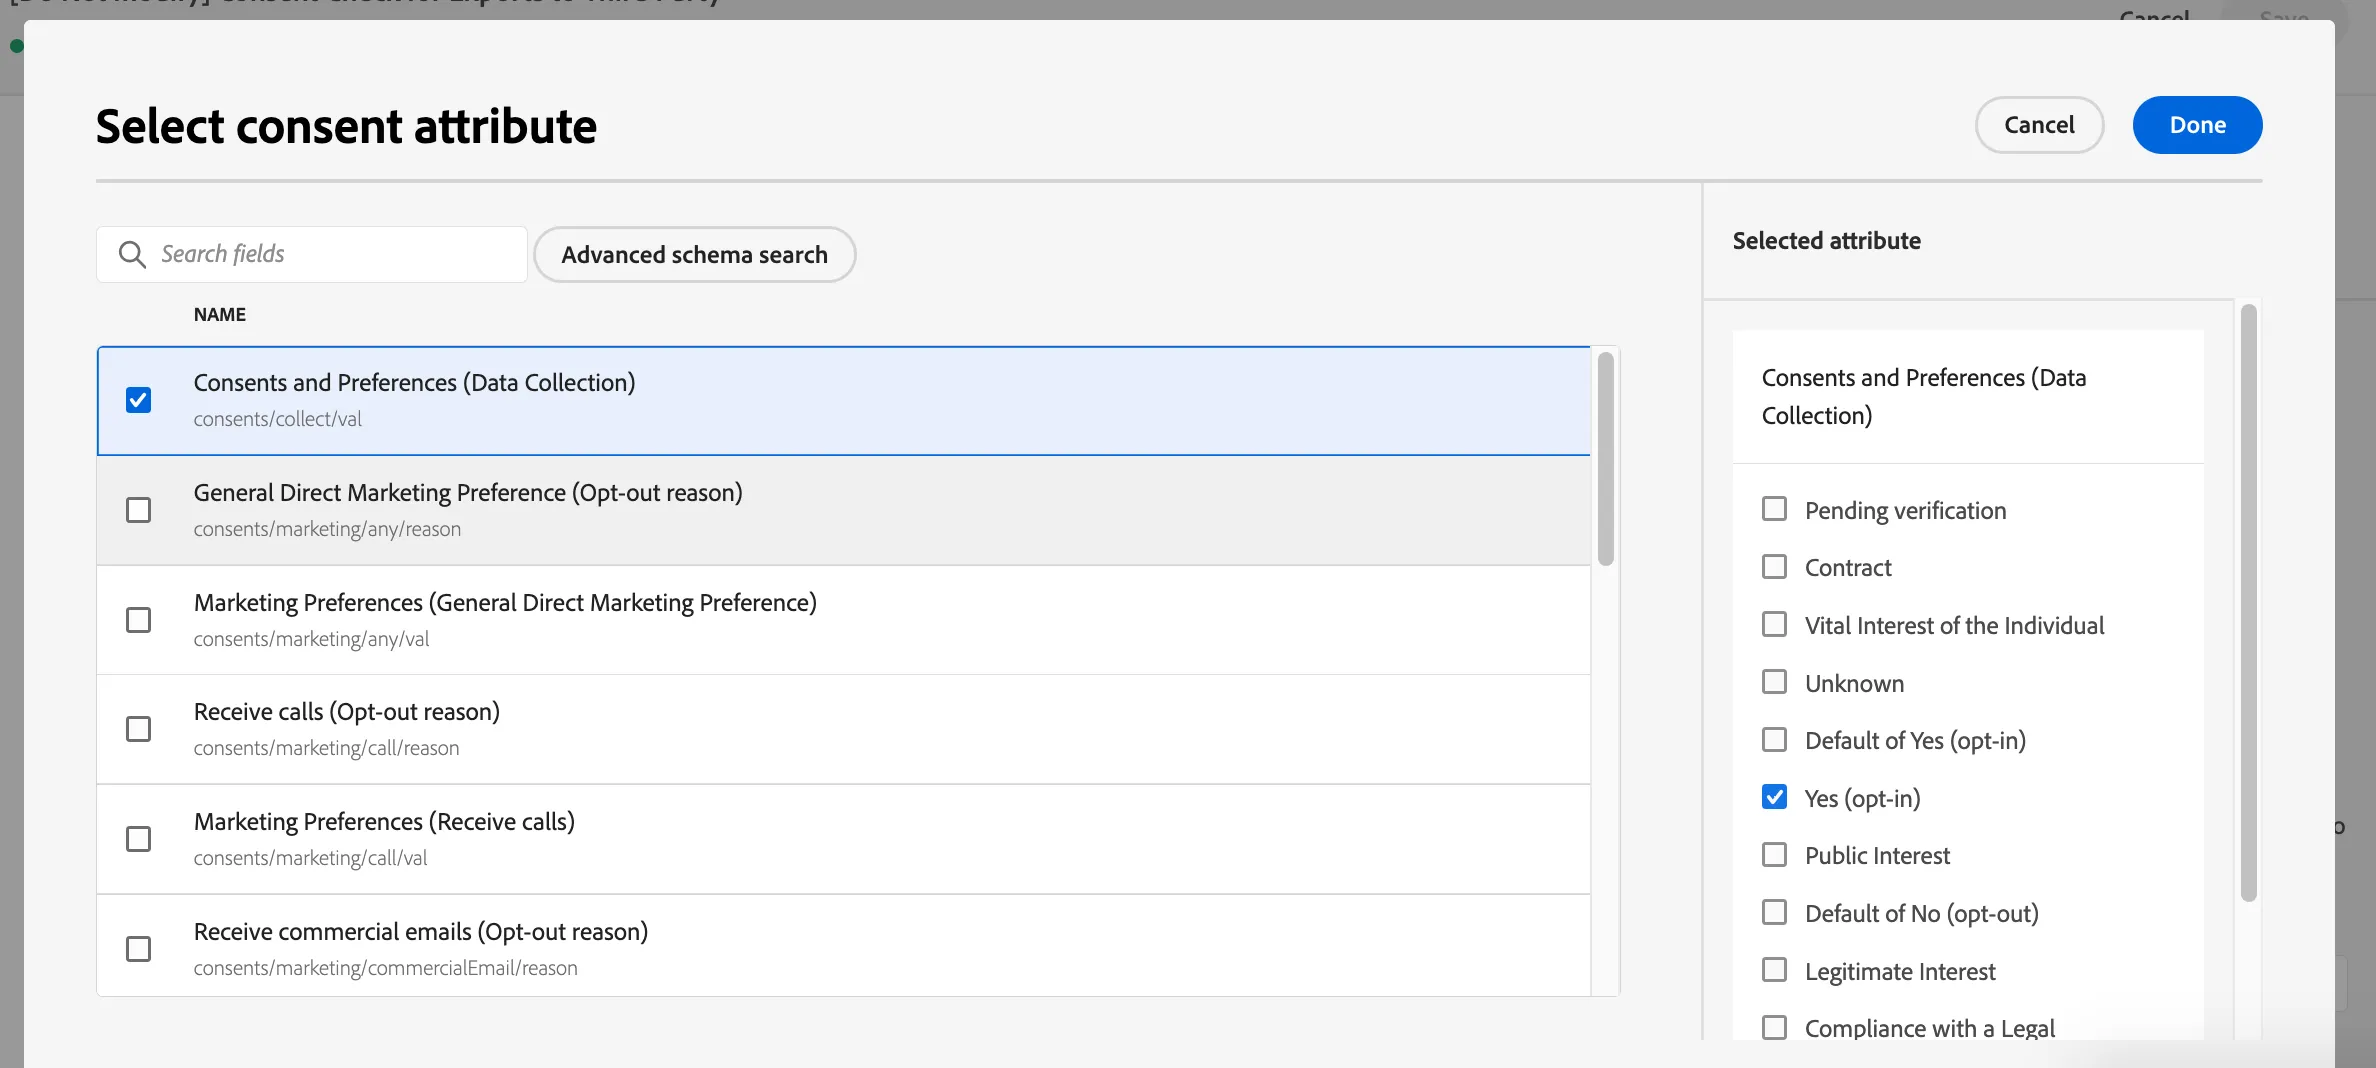Tick the Public Interest checkbox
This screenshot has height=1068, width=2376.
[x=1774, y=855]
